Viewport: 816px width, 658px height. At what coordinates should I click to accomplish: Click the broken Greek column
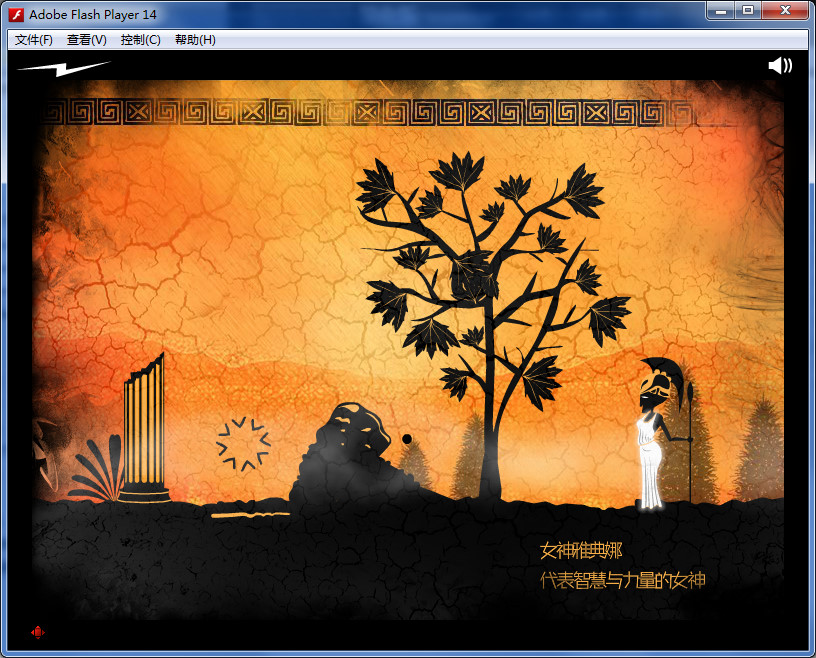tap(144, 429)
